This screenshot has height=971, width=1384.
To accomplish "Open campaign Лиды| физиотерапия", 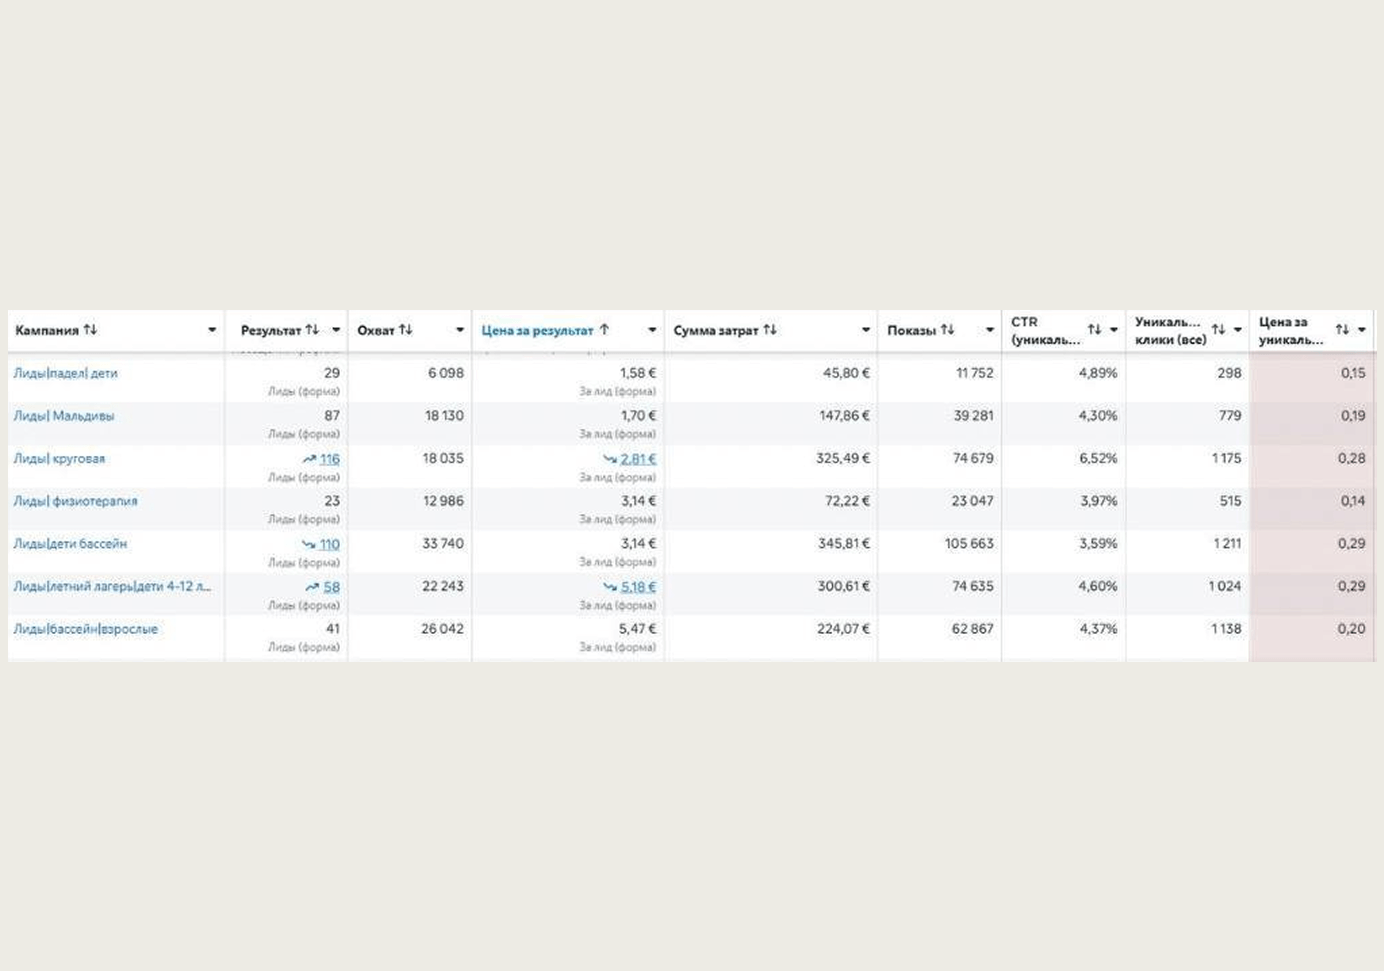I will (75, 501).
